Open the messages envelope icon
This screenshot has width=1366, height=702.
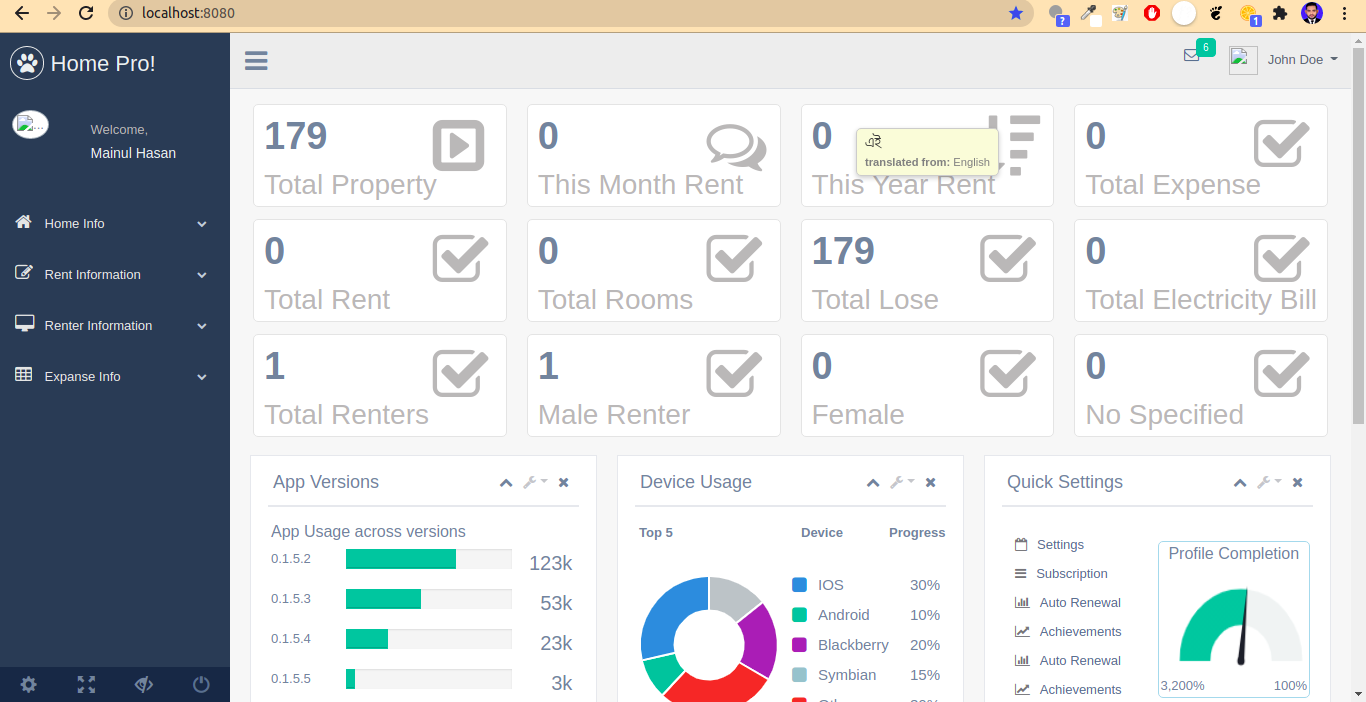[1193, 55]
